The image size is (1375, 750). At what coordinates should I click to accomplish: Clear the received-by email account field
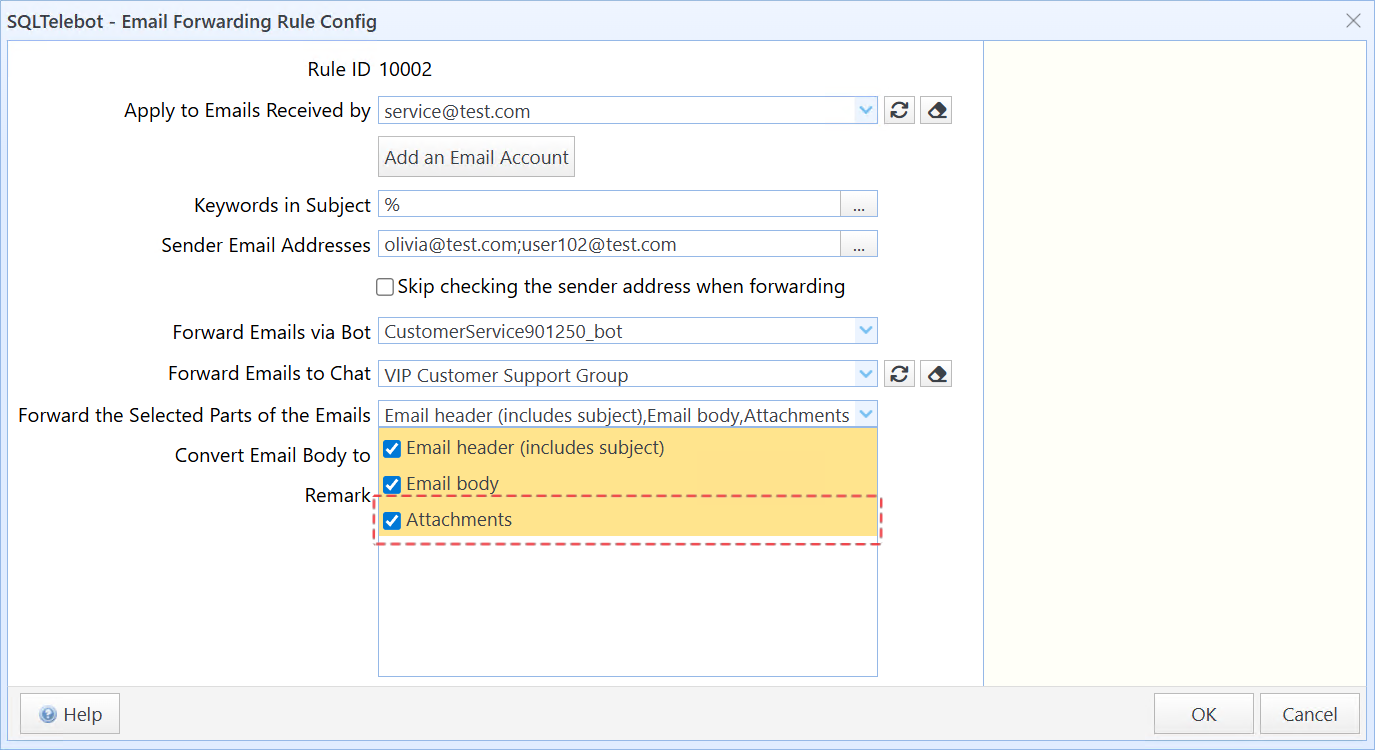[936, 111]
